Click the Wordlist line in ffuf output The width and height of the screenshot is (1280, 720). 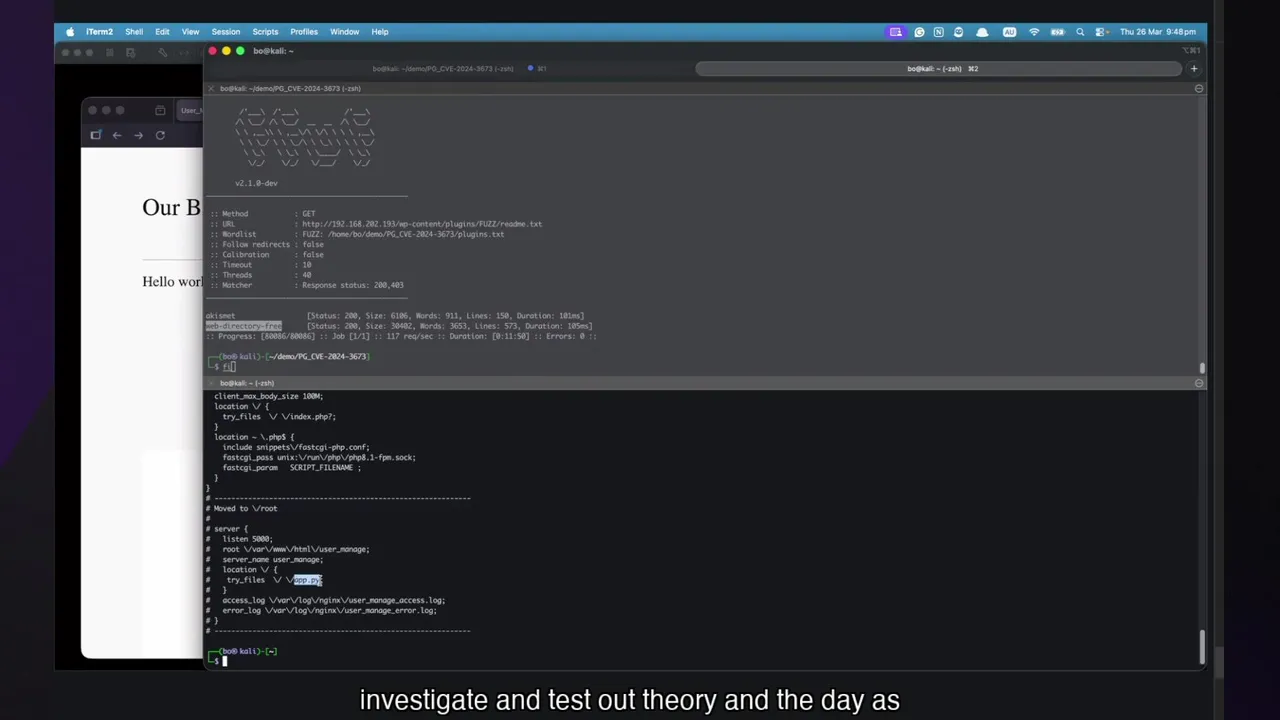357,234
